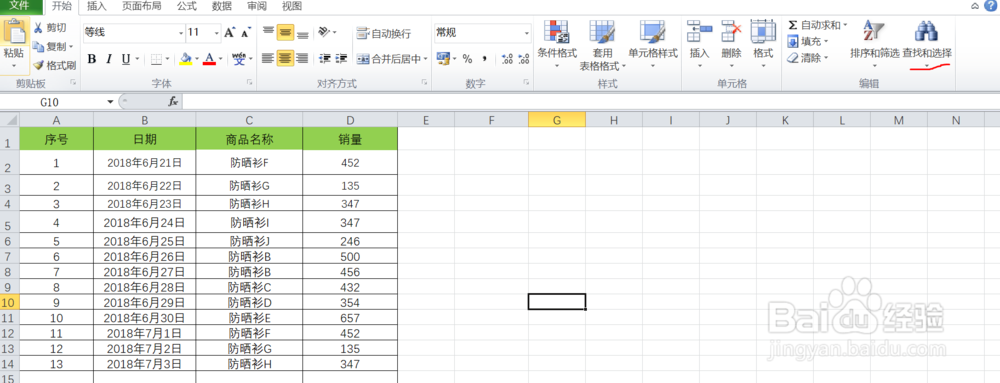Viewport: 1000px width, 383px height.
Task: Click the accounting number format icon
Action: point(443,59)
